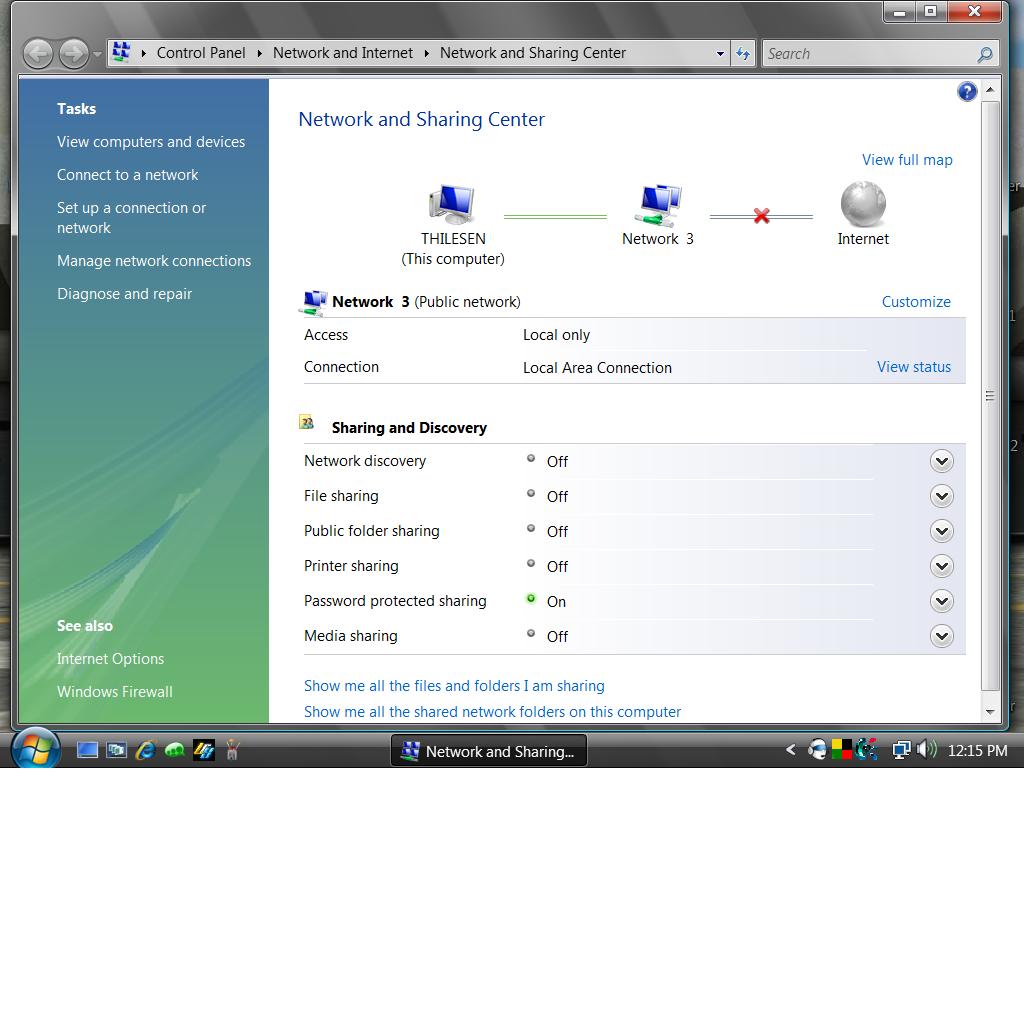Show all shared network folders on this computer
The height and width of the screenshot is (1024, 1024).
click(492, 712)
